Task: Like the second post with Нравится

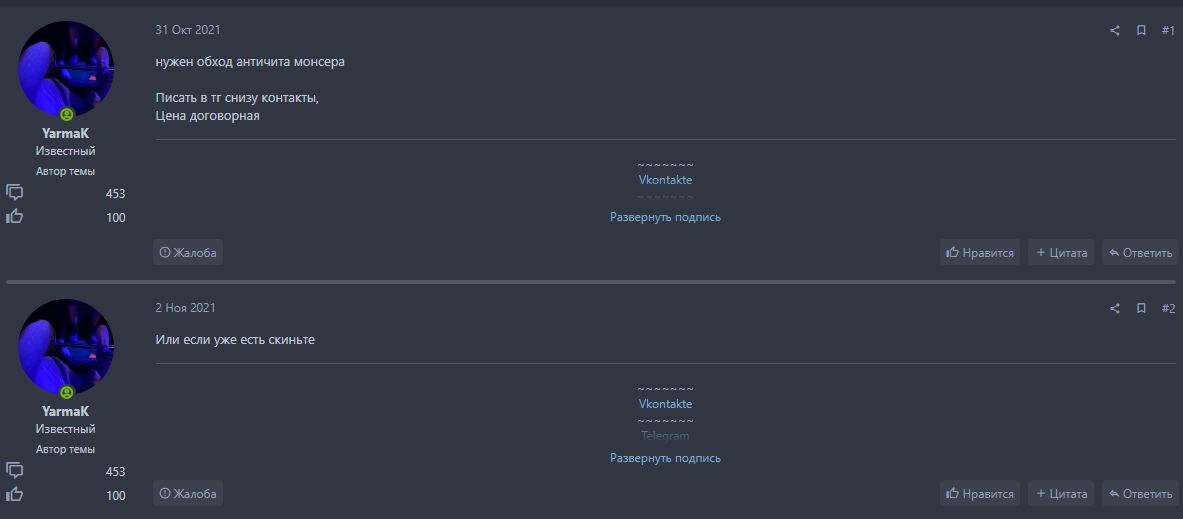Action: click(980, 493)
